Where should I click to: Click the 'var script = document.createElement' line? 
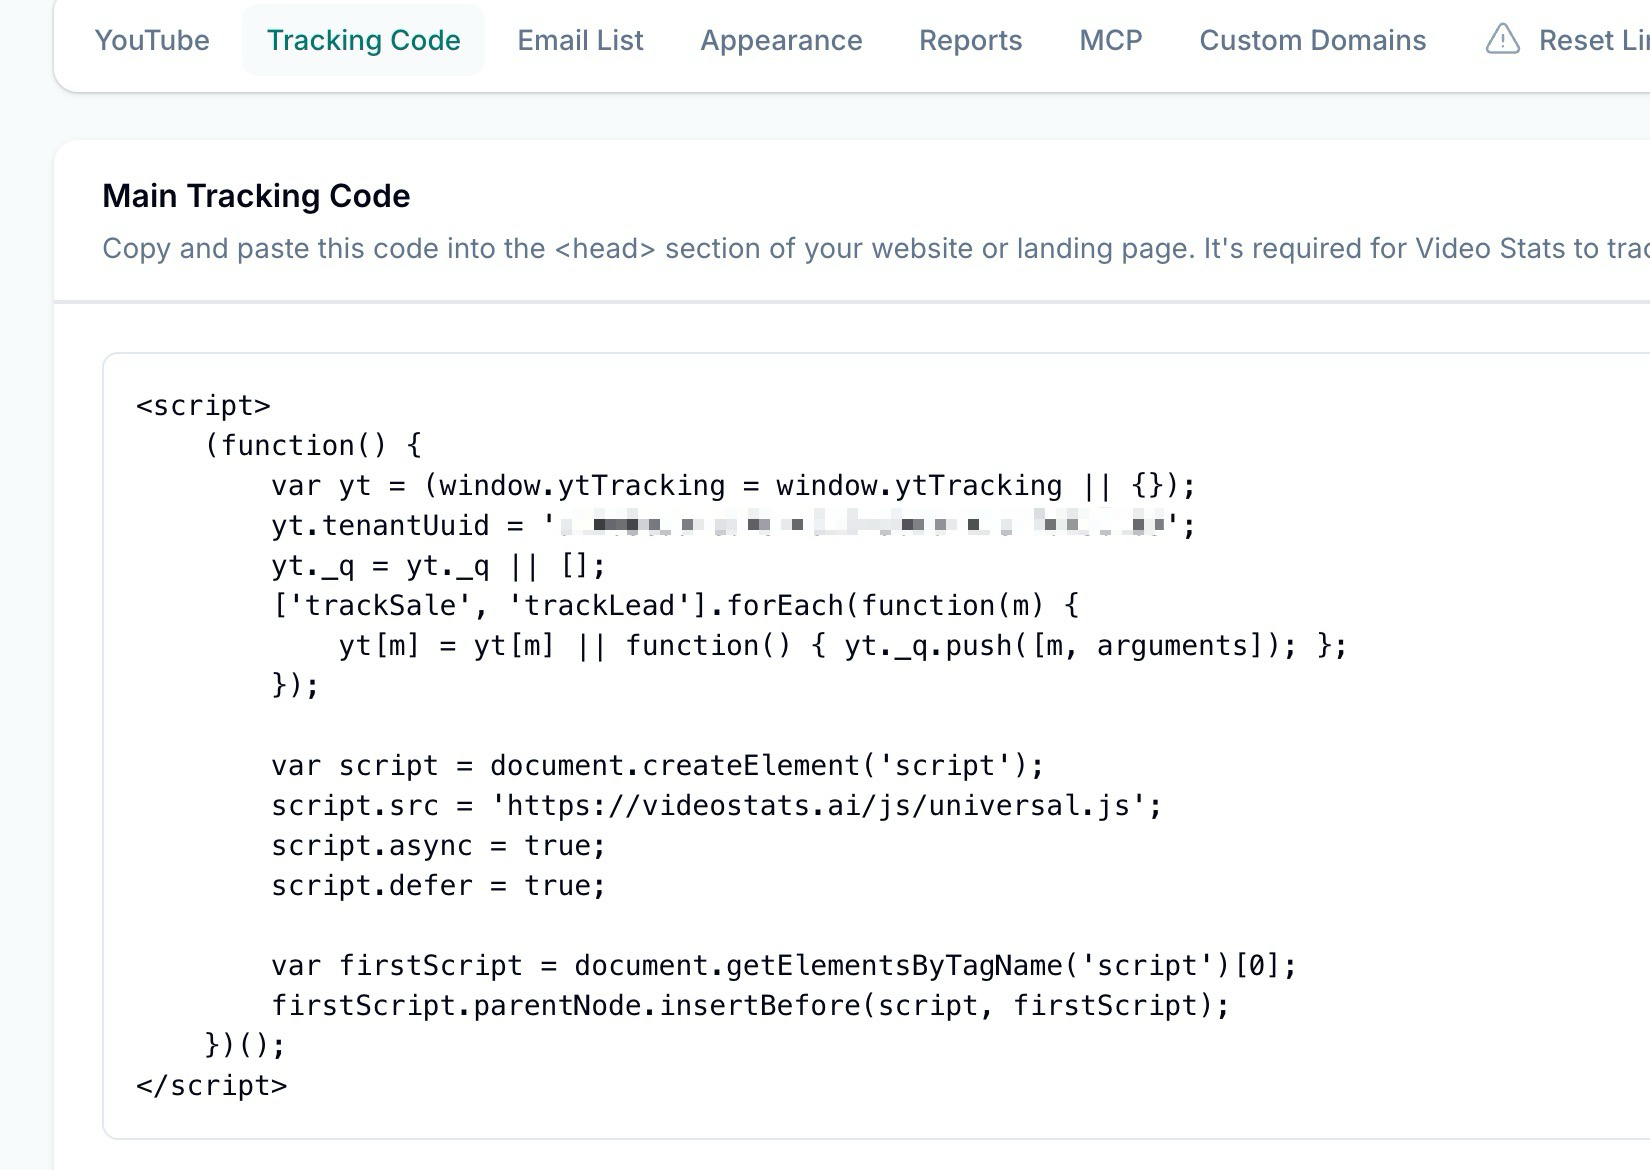pyautogui.click(x=657, y=765)
